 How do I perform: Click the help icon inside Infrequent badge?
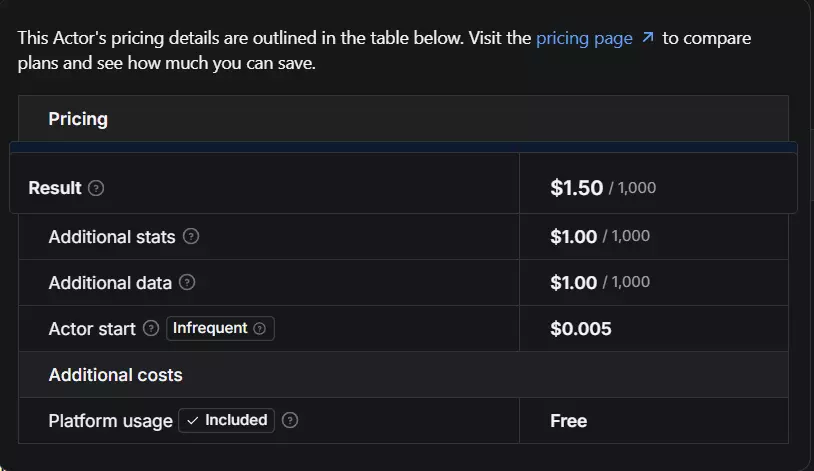pyautogui.click(x=260, y=328)
